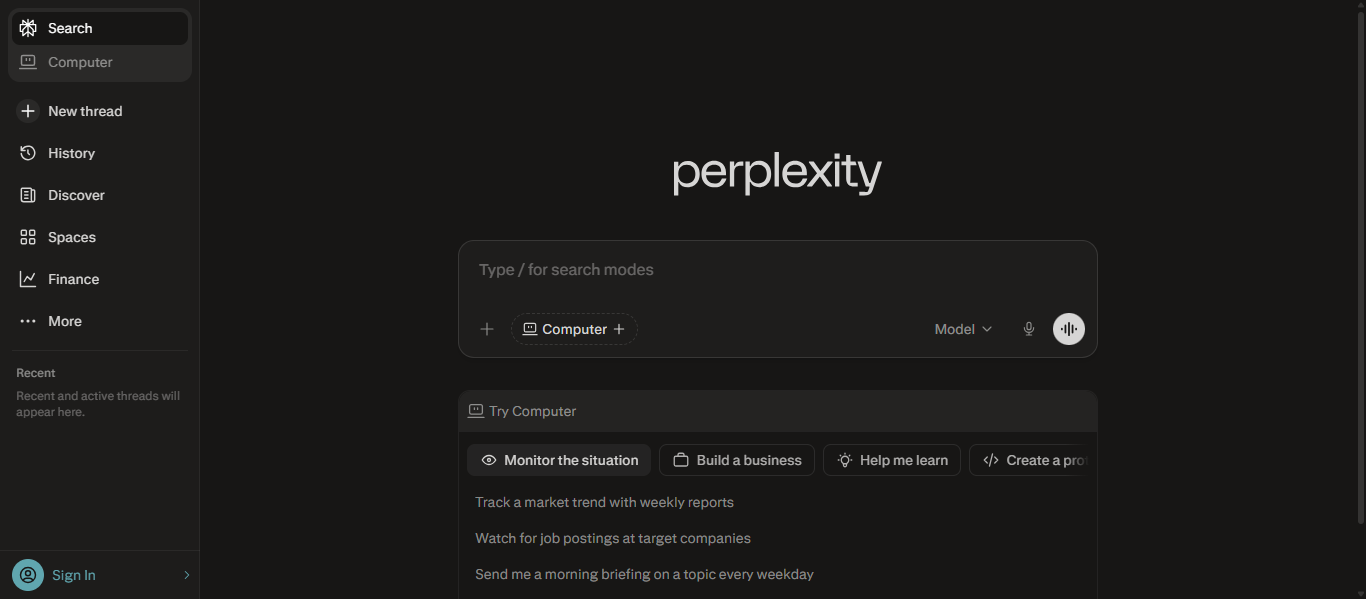The image size is (1366, 599).
Task: Select the Help me learn tab
Action: (891, 459)
